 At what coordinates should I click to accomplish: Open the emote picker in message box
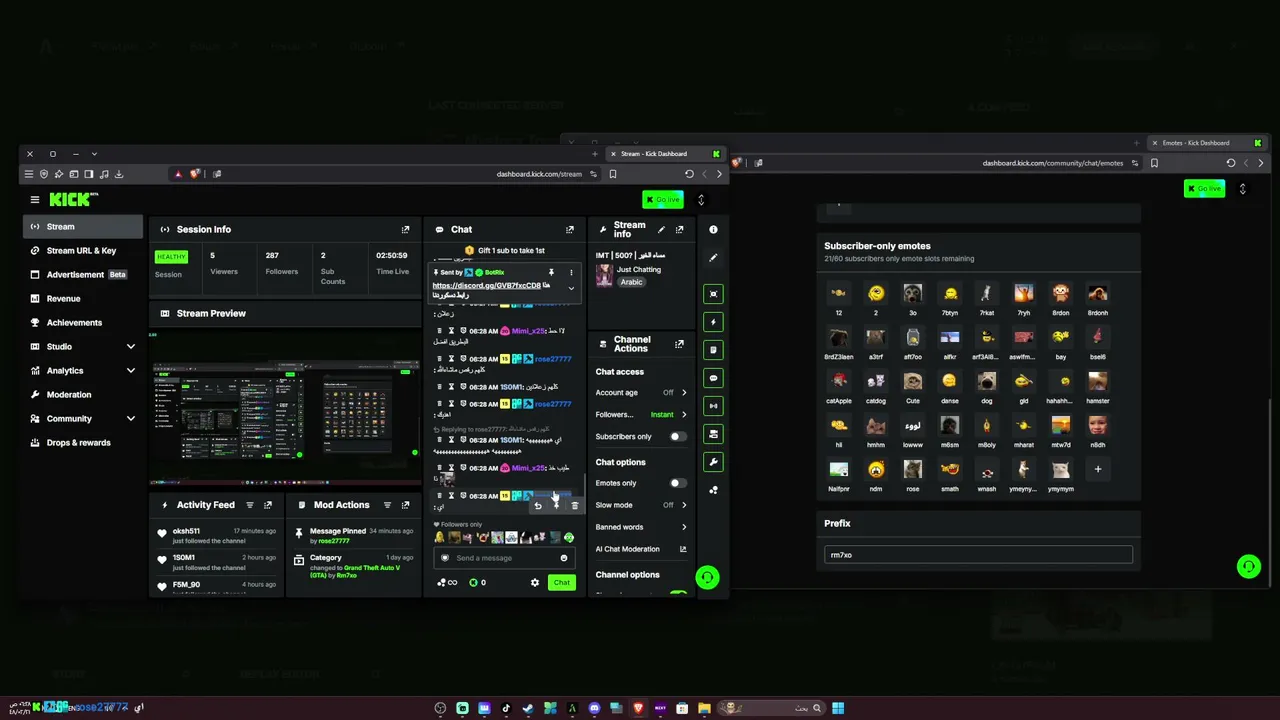[x=564, y=558]
